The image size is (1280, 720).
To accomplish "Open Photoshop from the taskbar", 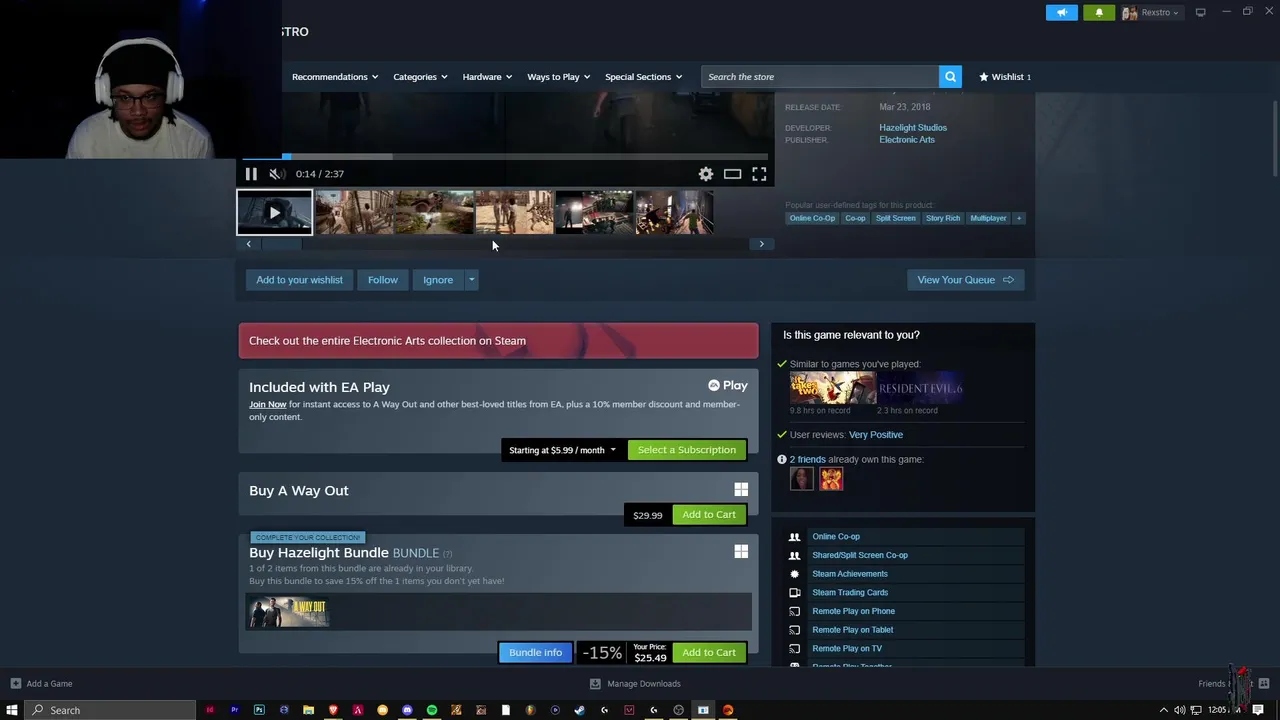I will coord(259,710).
